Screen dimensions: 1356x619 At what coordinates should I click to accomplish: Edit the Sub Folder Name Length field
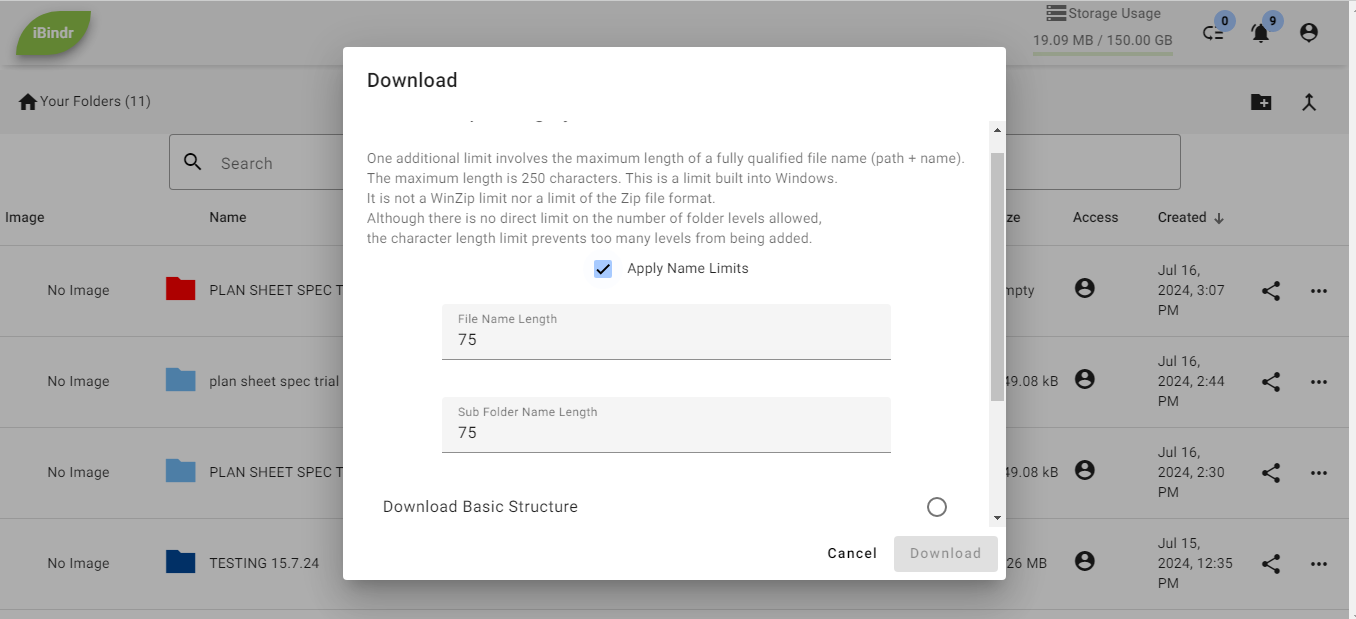tap(666, 433)
